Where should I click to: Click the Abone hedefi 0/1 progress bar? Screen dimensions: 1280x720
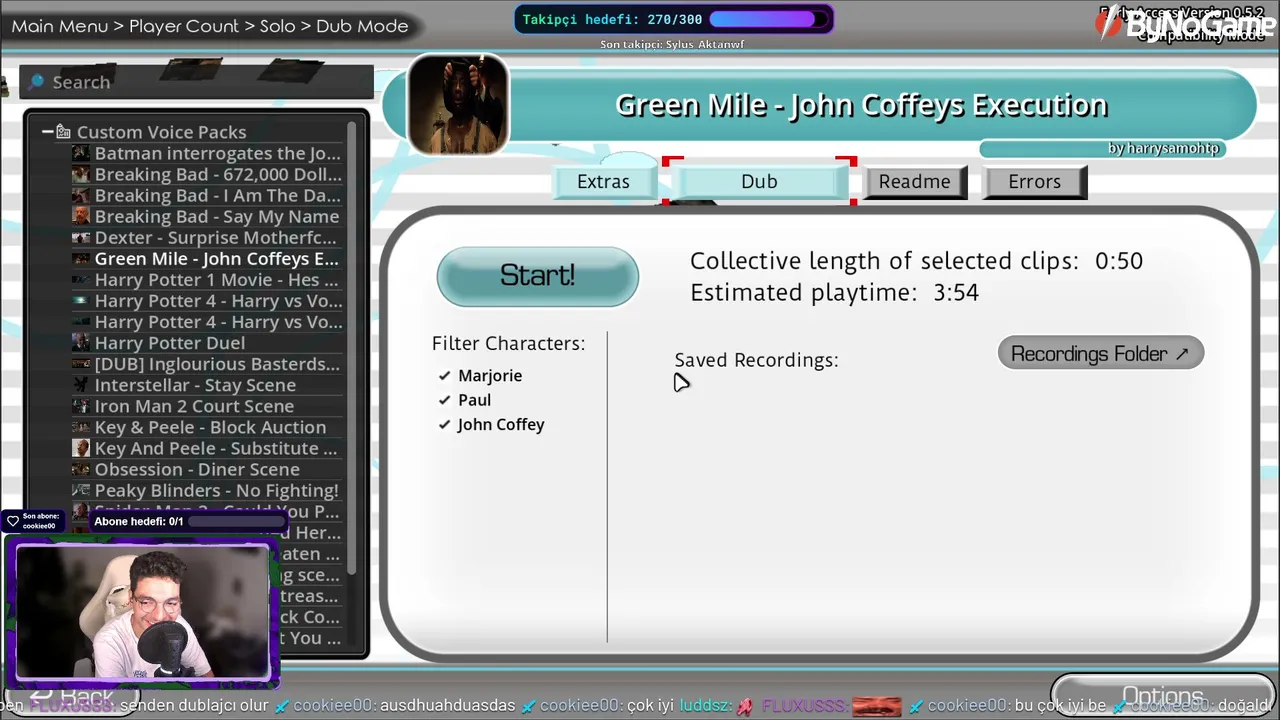[237, 521]
